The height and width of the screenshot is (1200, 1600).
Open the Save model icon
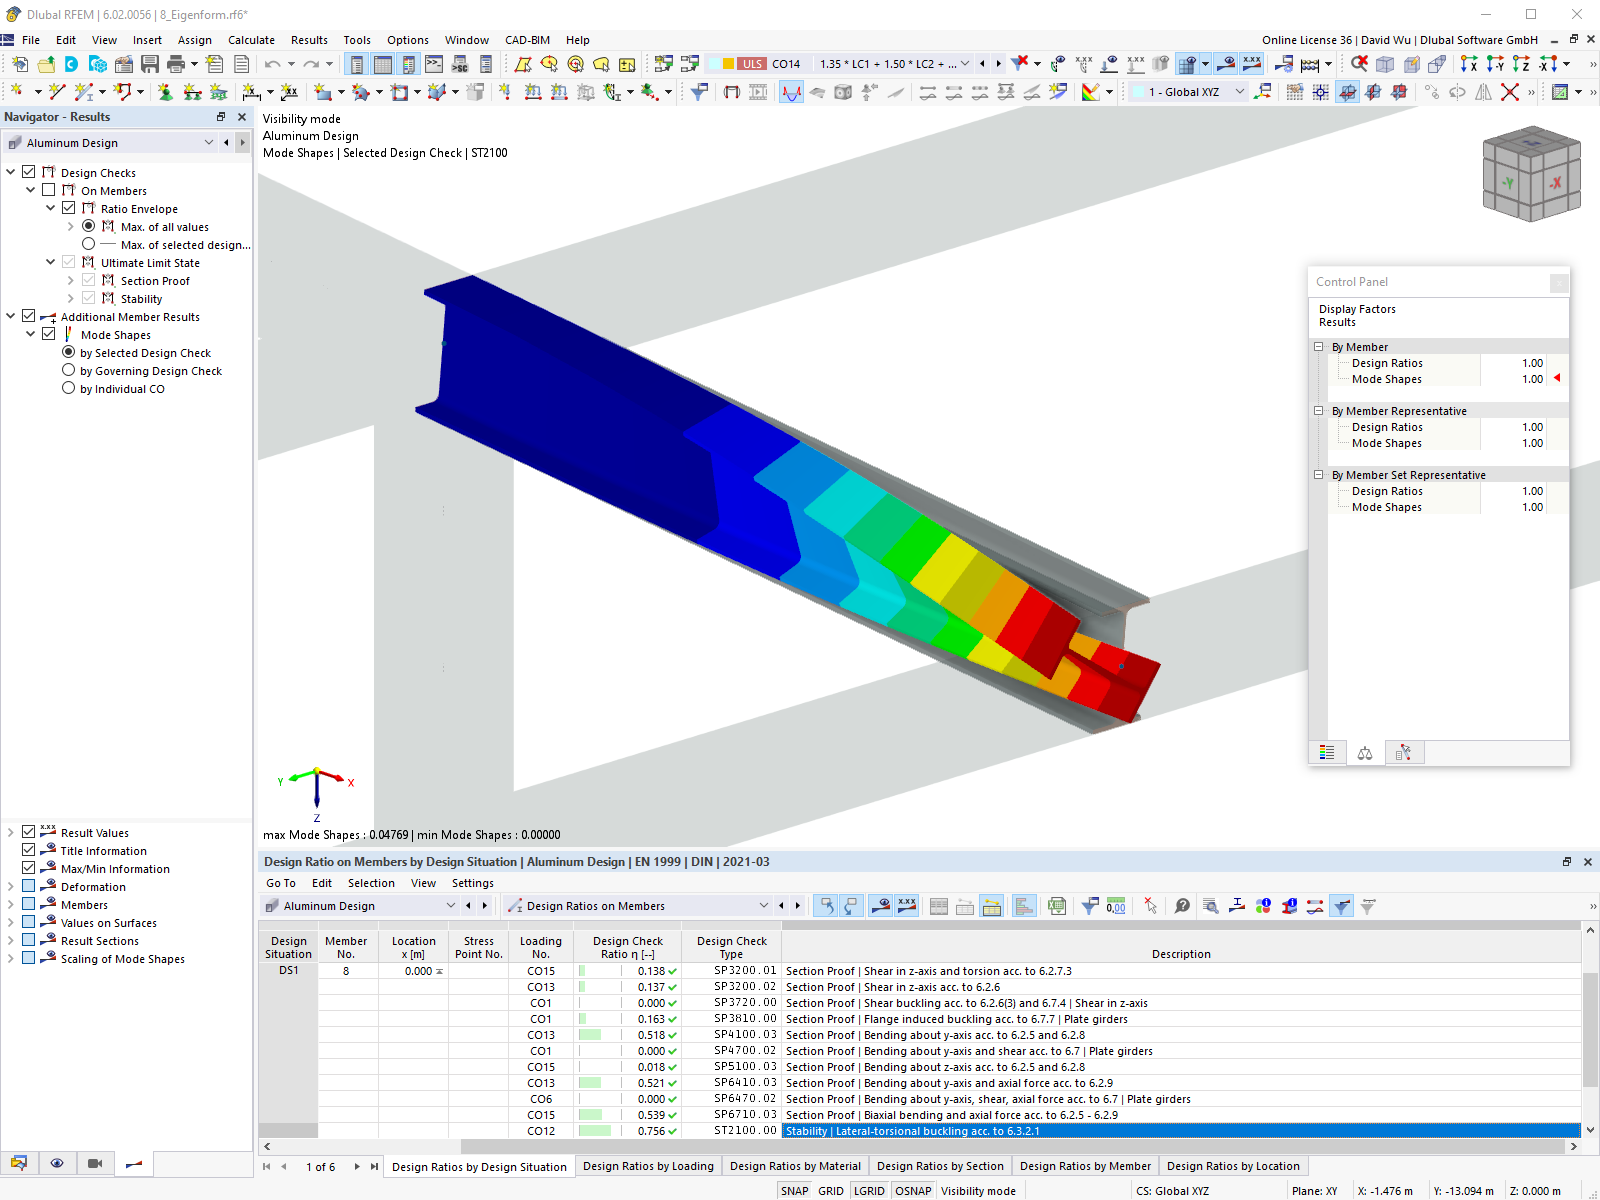(x=151, y=63)
